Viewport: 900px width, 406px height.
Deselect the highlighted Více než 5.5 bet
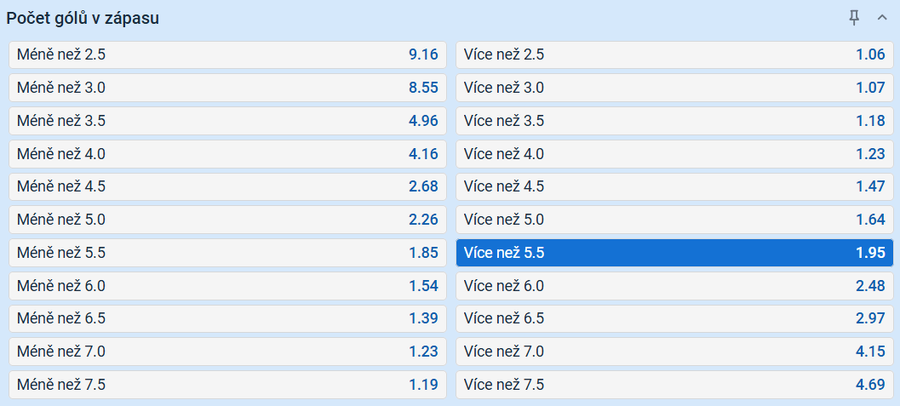674,253
